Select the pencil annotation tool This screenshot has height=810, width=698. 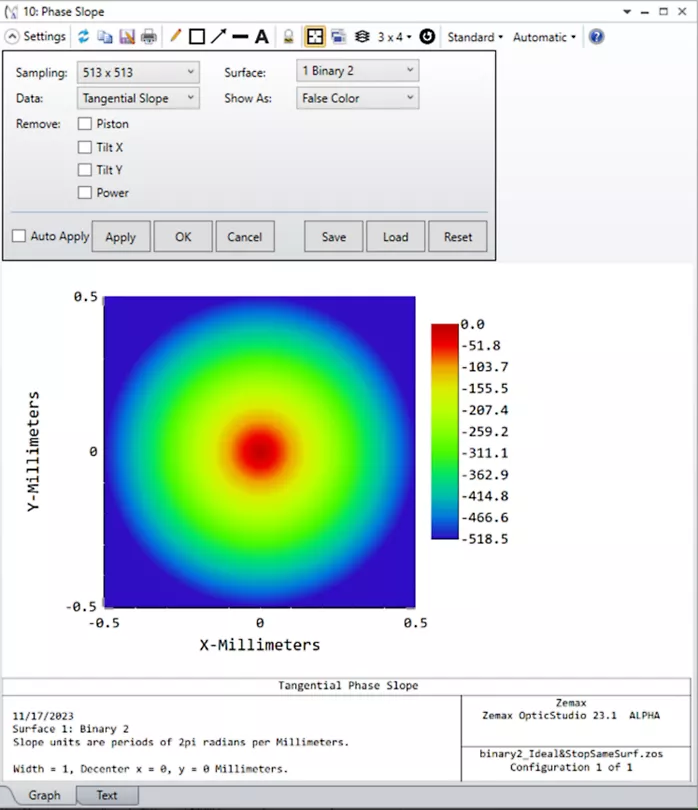coord(175,37)
